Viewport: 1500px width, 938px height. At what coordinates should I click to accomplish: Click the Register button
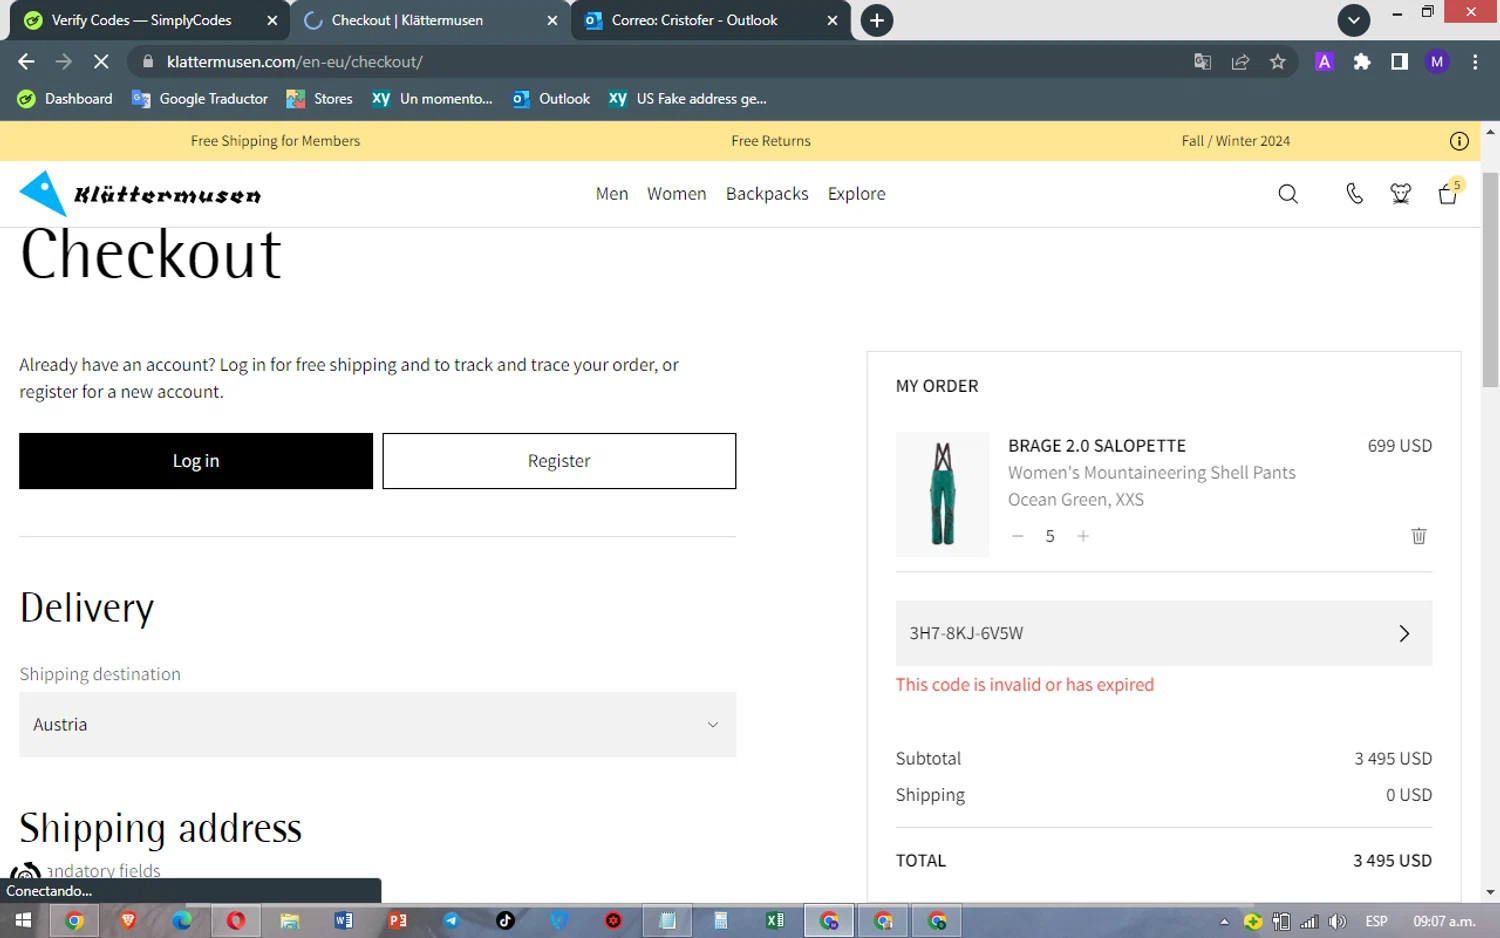coord(559,461)
